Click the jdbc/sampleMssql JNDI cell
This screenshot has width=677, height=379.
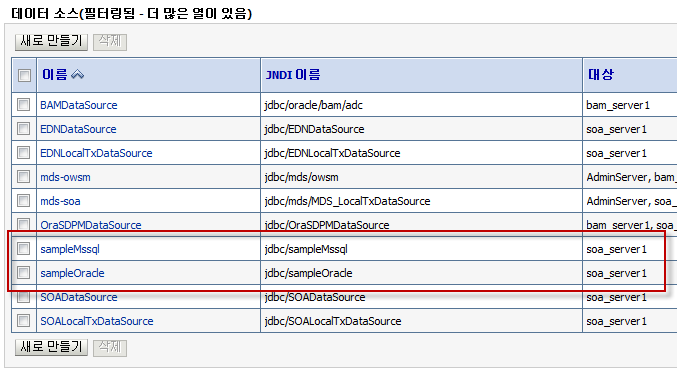point(421,249)
